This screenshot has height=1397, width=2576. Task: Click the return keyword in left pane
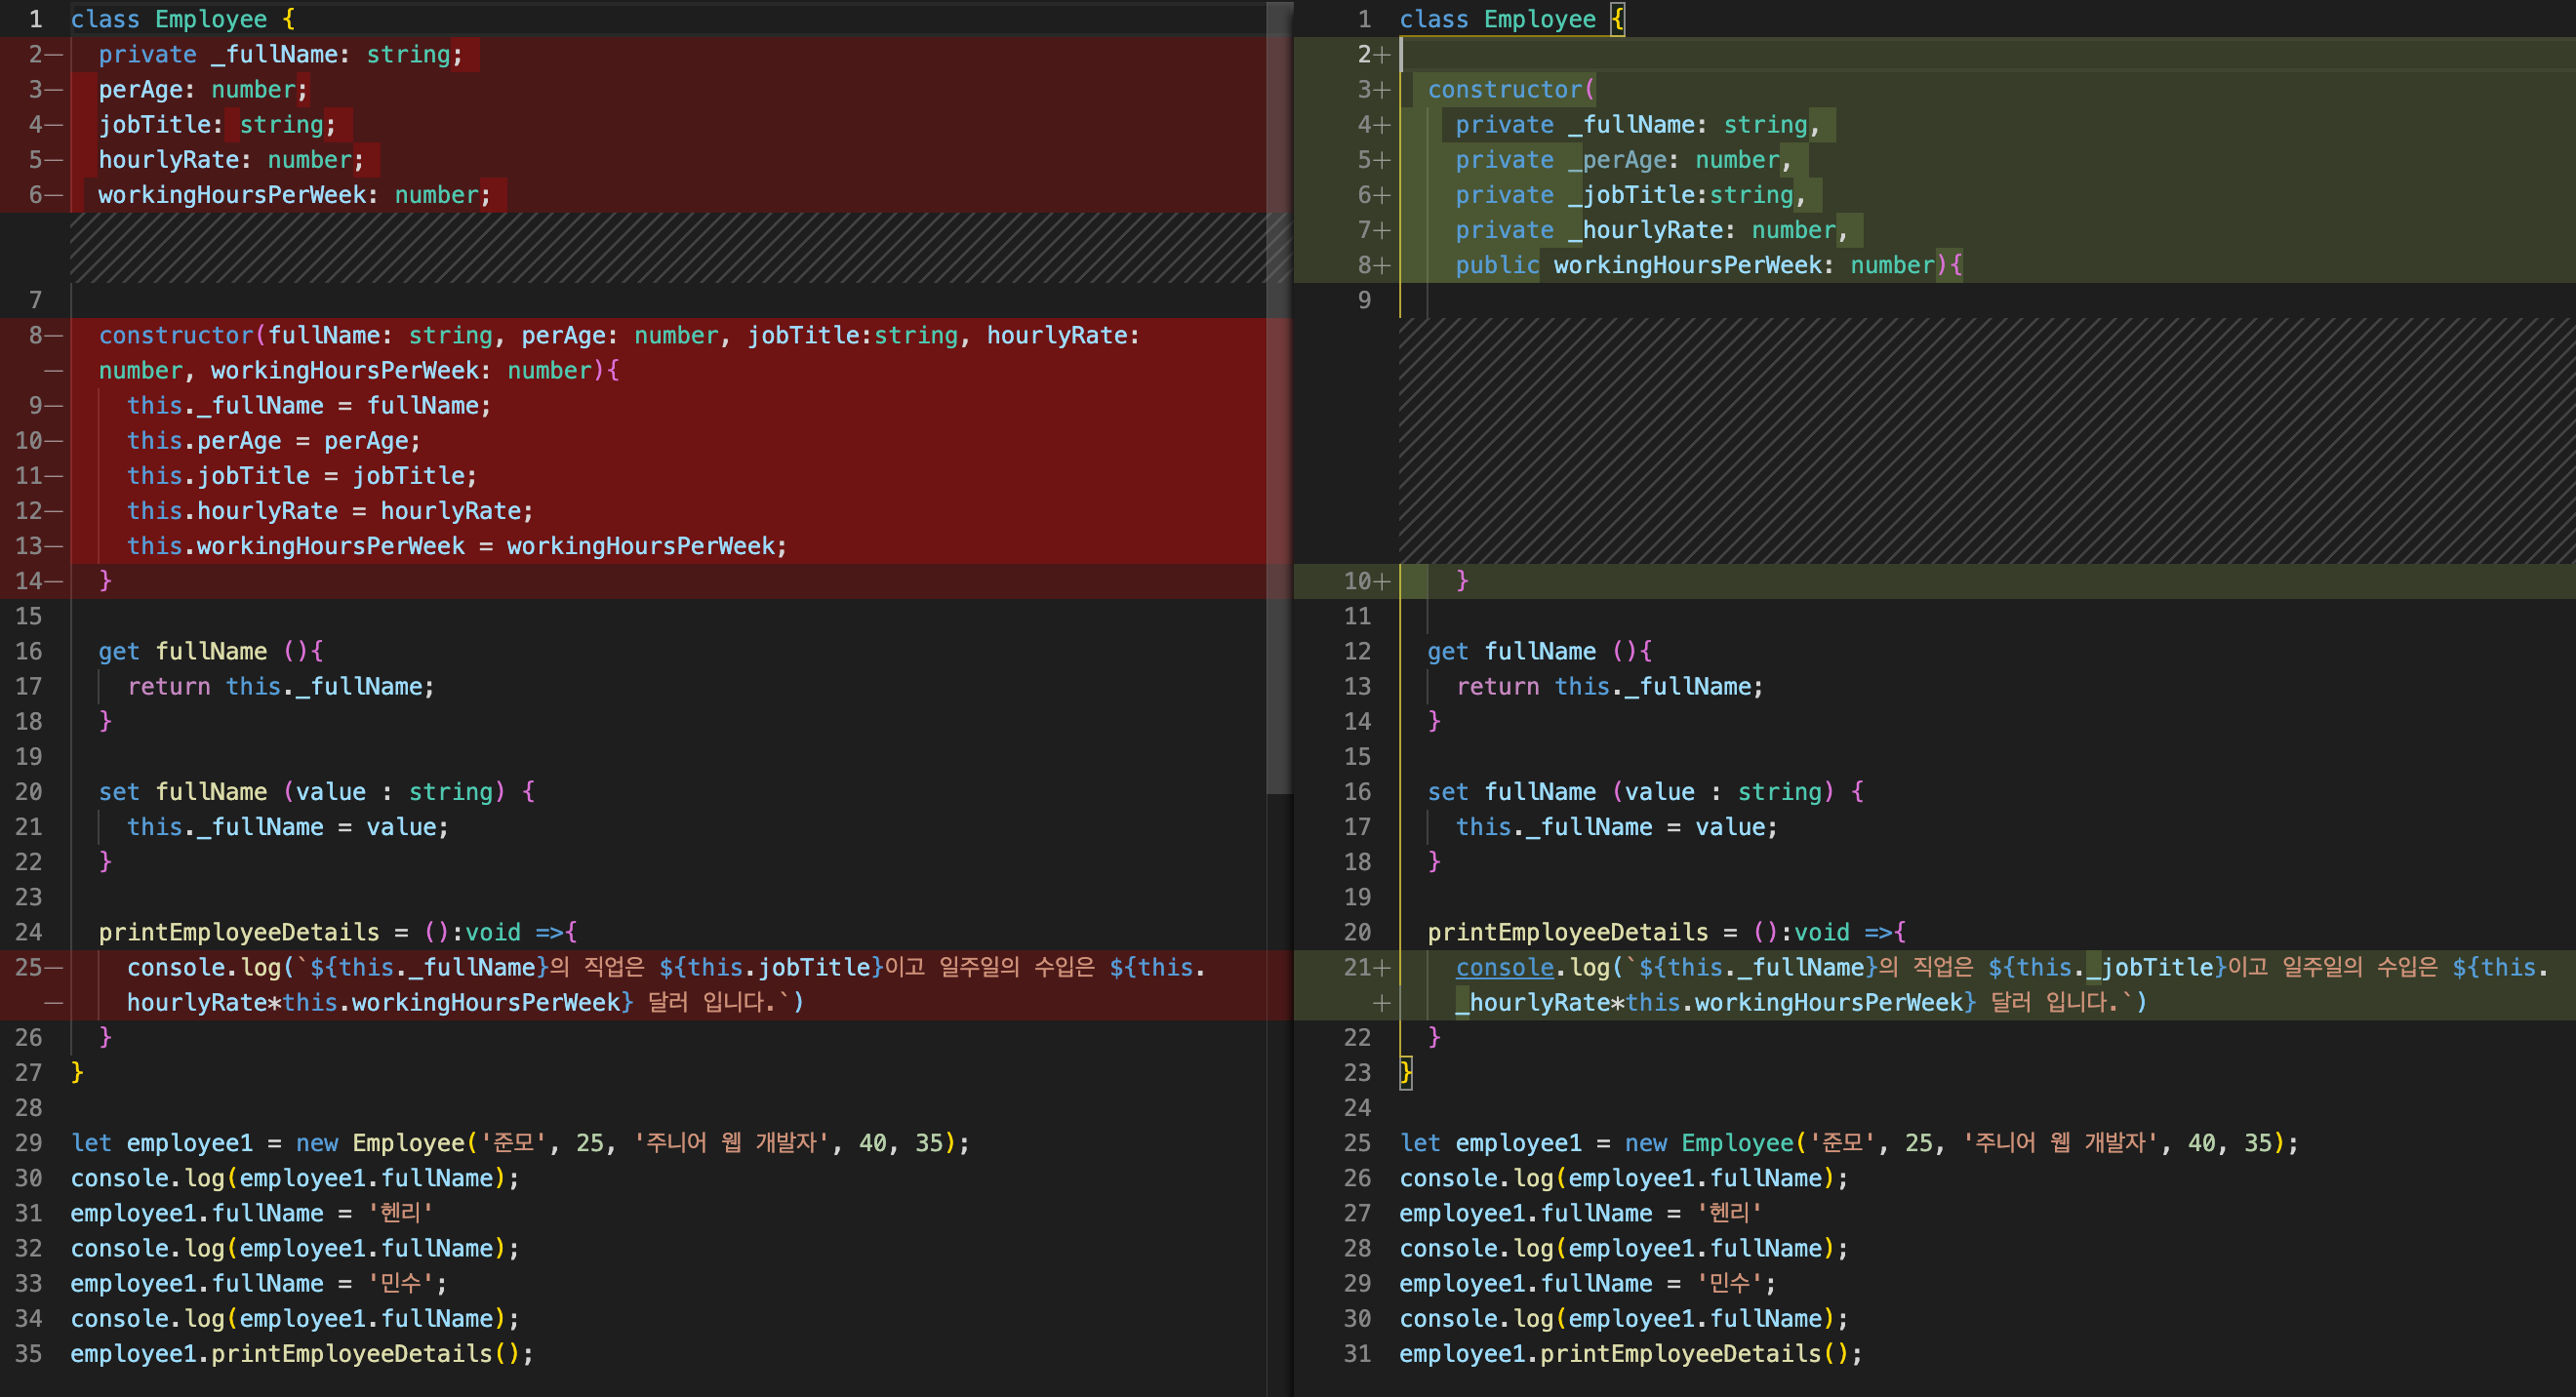coord(168,686)
